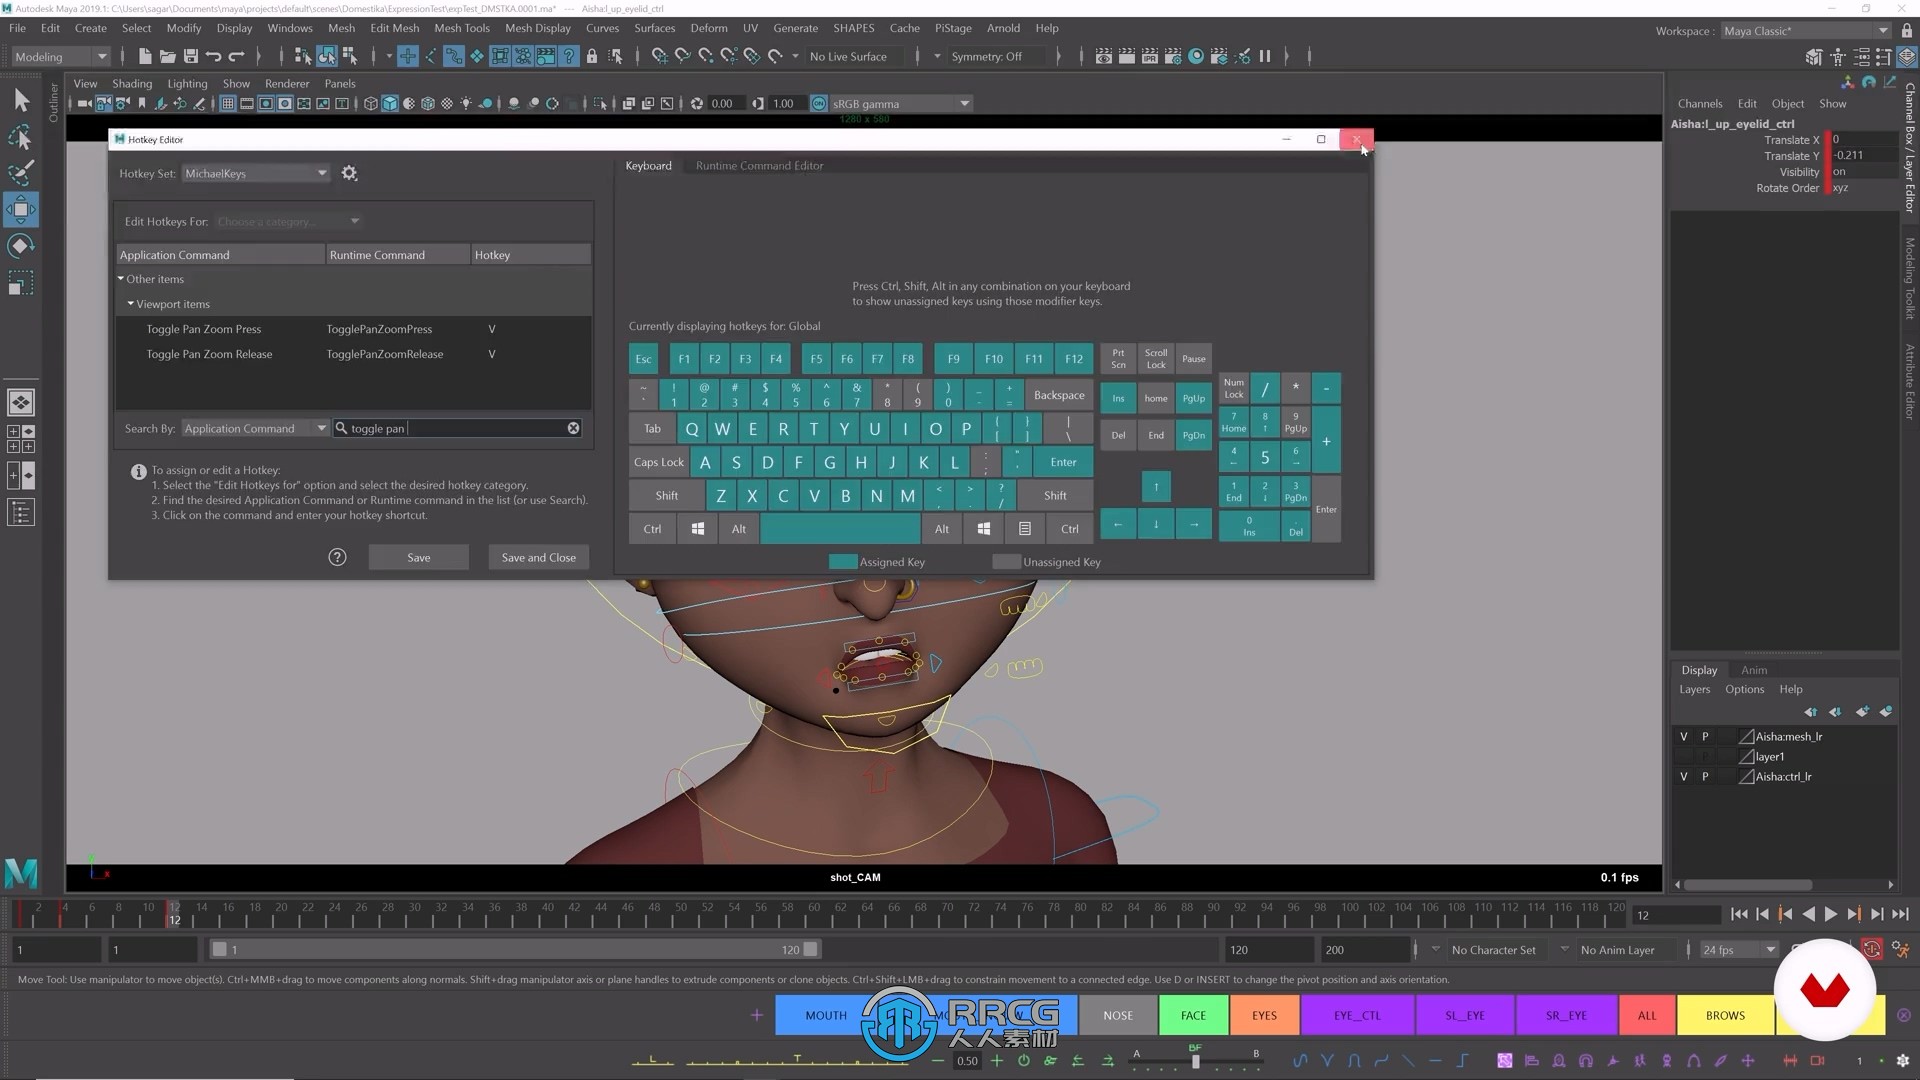
Task: Switch to the Runtime Command Editor tab
Action: pyautogui.click(x=758, y=165)
